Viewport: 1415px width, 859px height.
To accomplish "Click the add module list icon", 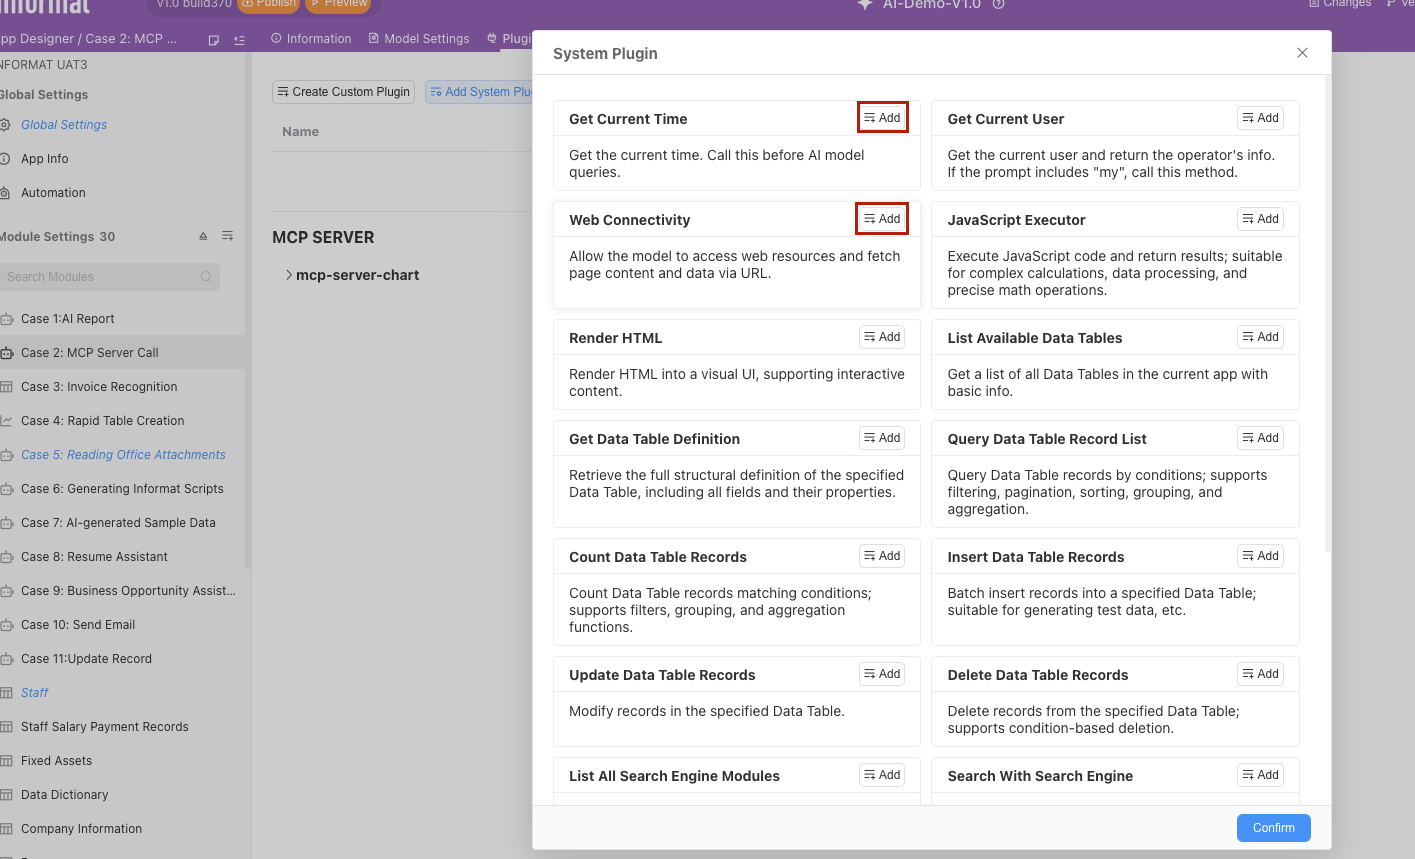I will (228, 237).
